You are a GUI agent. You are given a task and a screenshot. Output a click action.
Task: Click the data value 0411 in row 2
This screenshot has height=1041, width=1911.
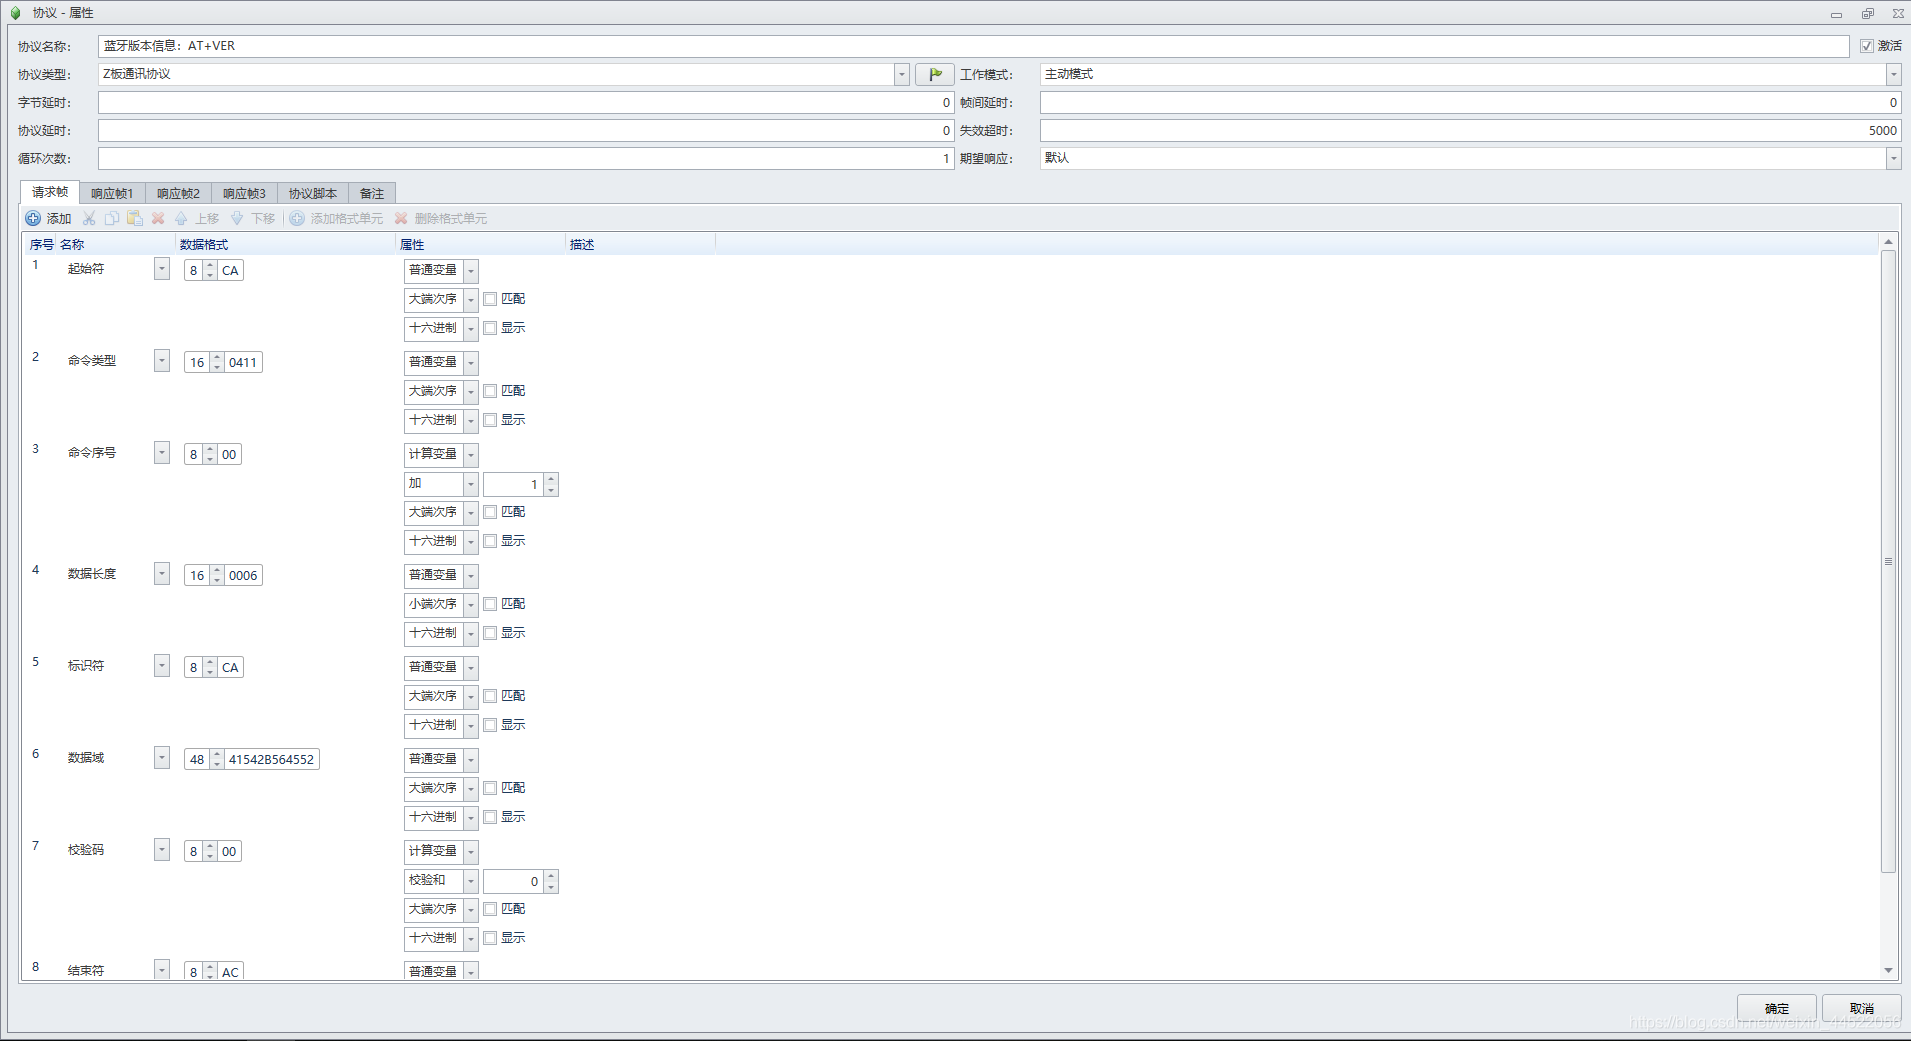[x=243, y=362]
